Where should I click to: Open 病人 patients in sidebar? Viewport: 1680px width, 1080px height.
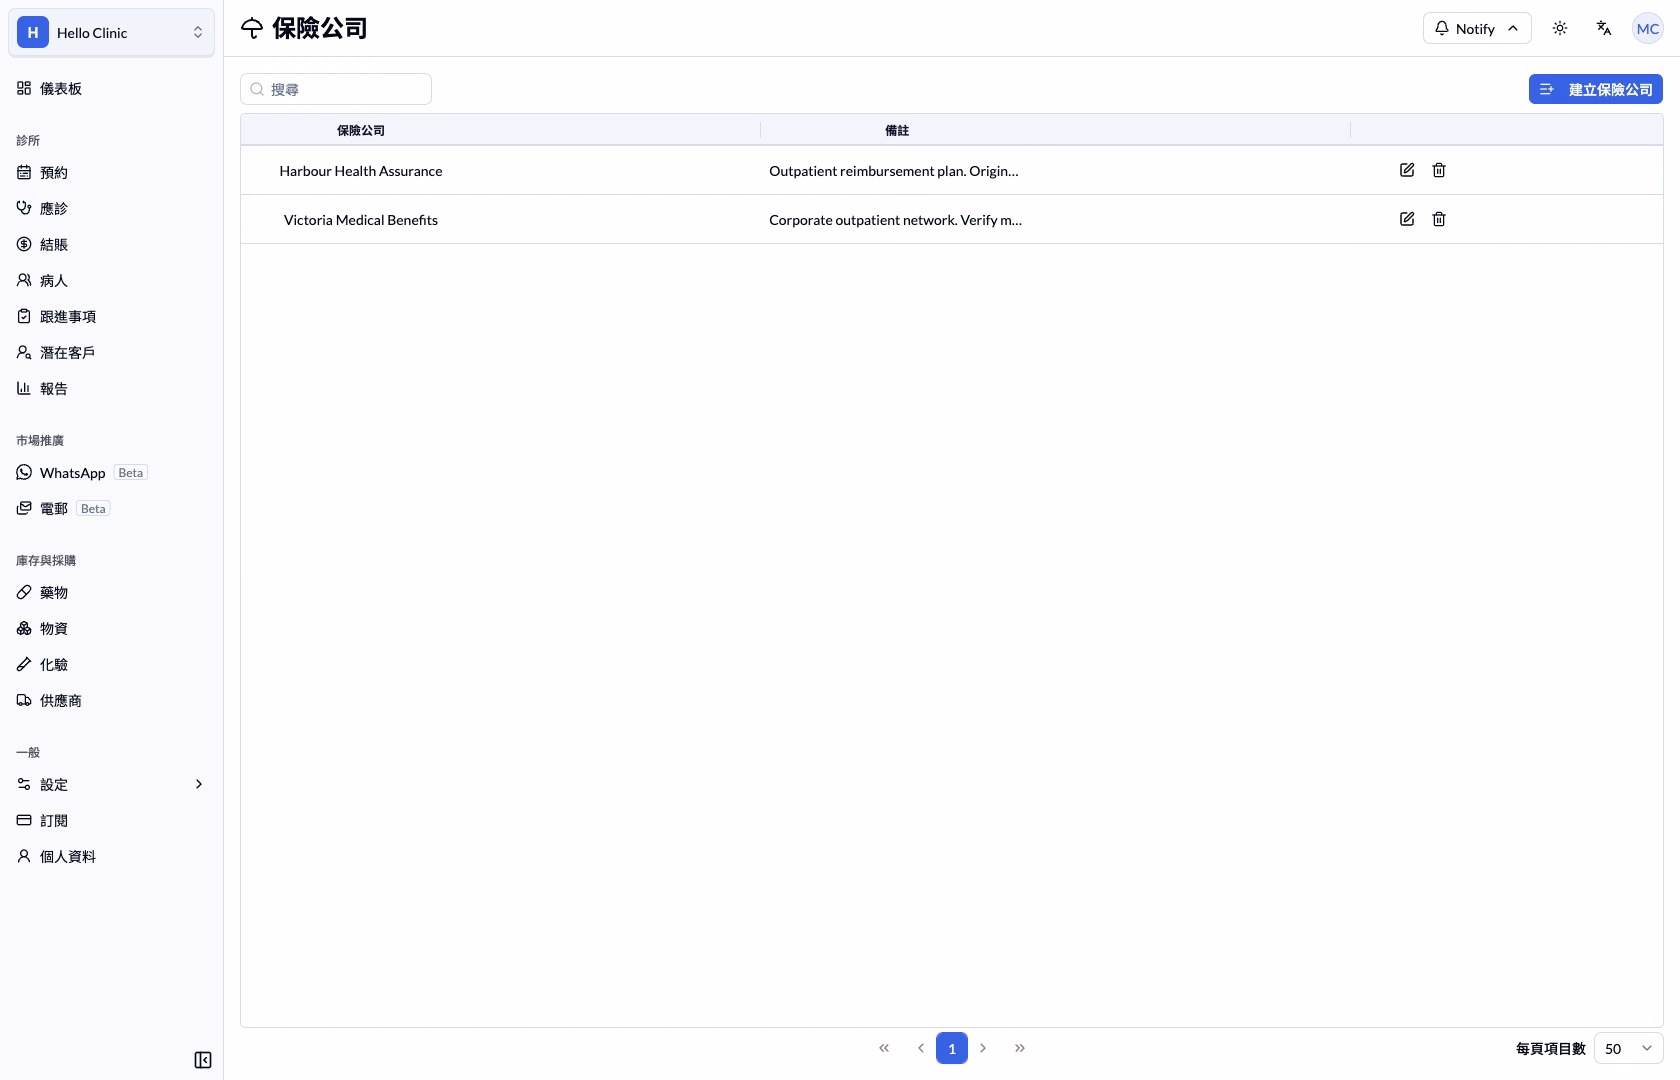(111, 280)
